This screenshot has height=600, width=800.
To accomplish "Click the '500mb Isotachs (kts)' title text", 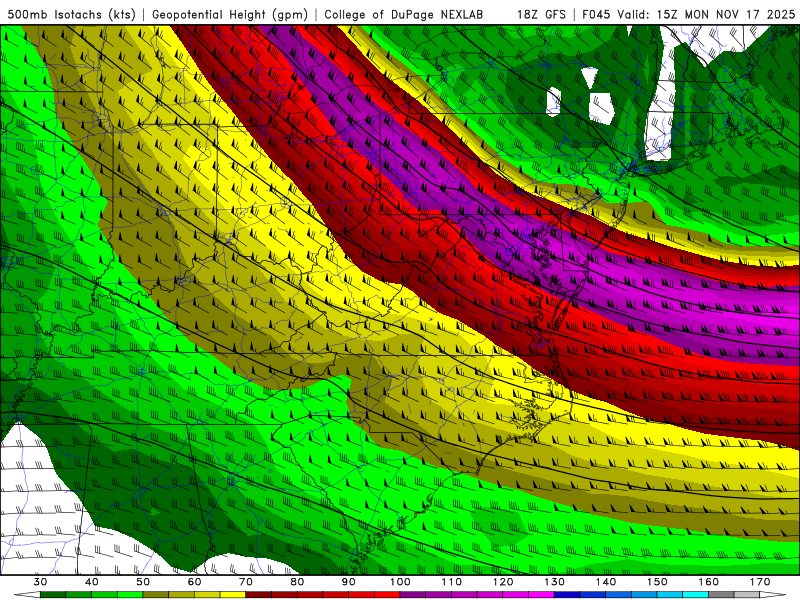I will coord(71,14).
